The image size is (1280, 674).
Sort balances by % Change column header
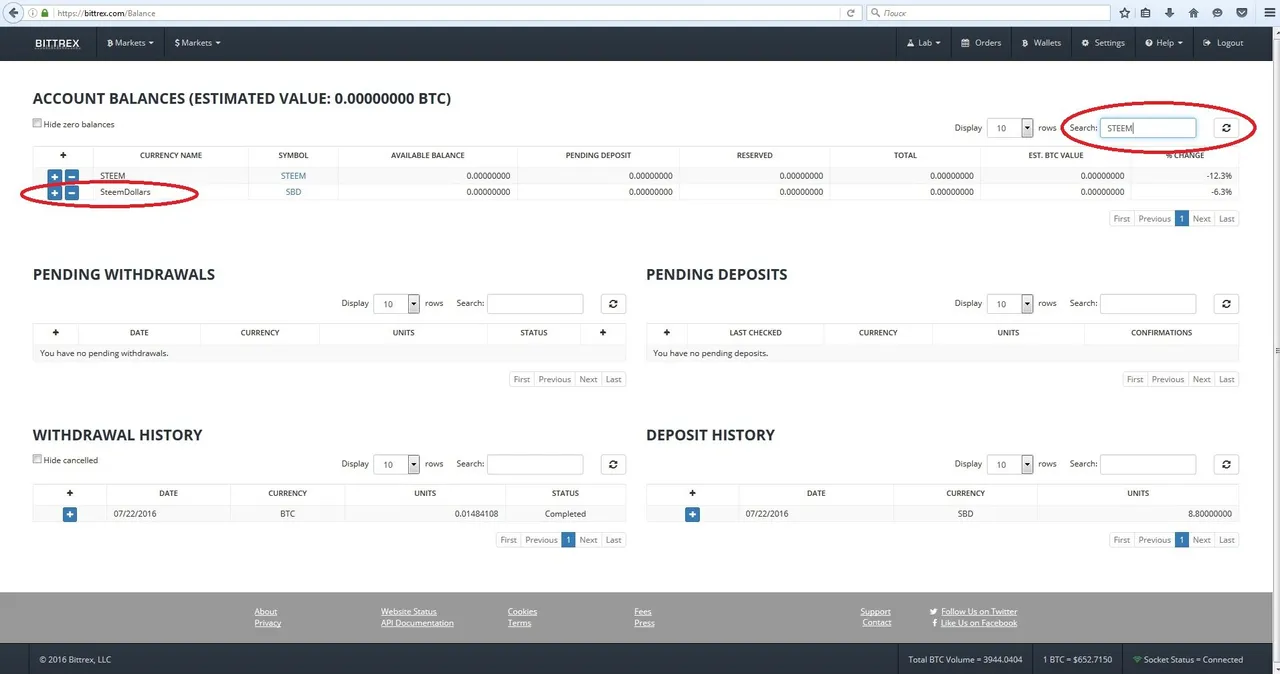[x=1184, y=156]
